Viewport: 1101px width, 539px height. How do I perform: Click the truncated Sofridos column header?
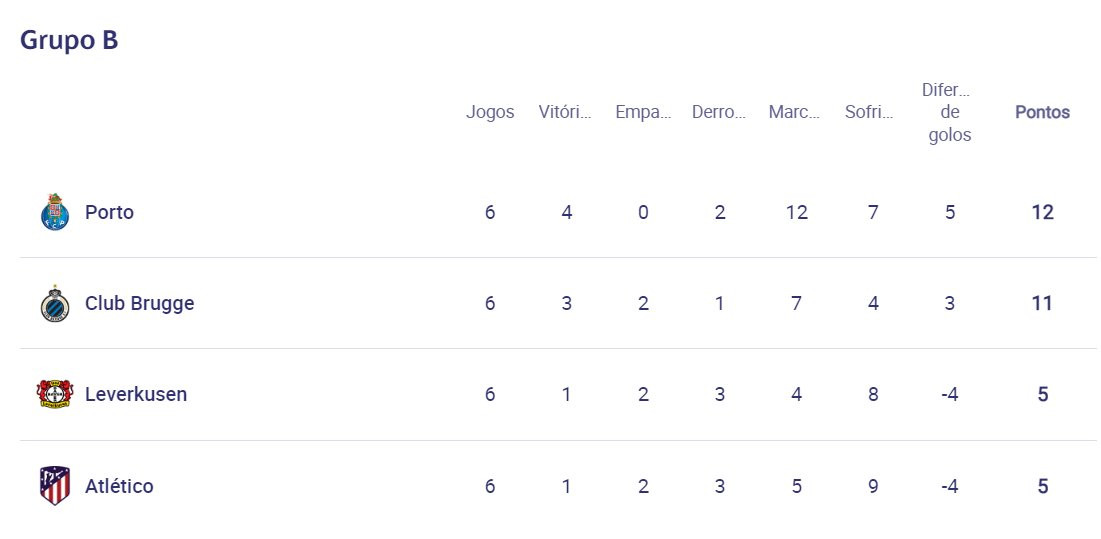869,112
